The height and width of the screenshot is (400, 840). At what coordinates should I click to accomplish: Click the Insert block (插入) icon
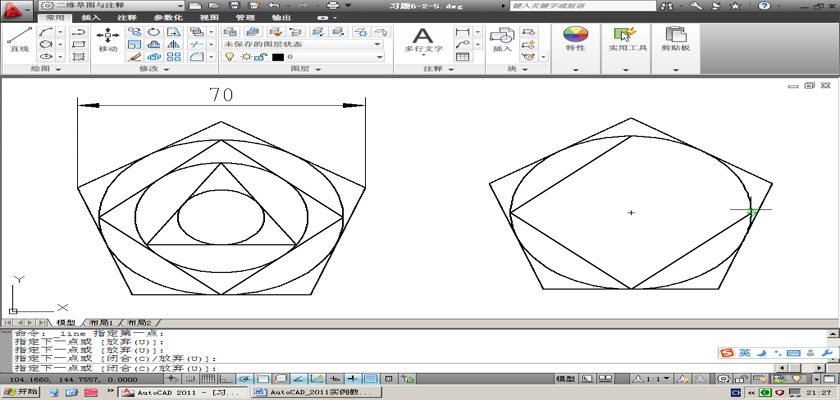click(502, 40)
